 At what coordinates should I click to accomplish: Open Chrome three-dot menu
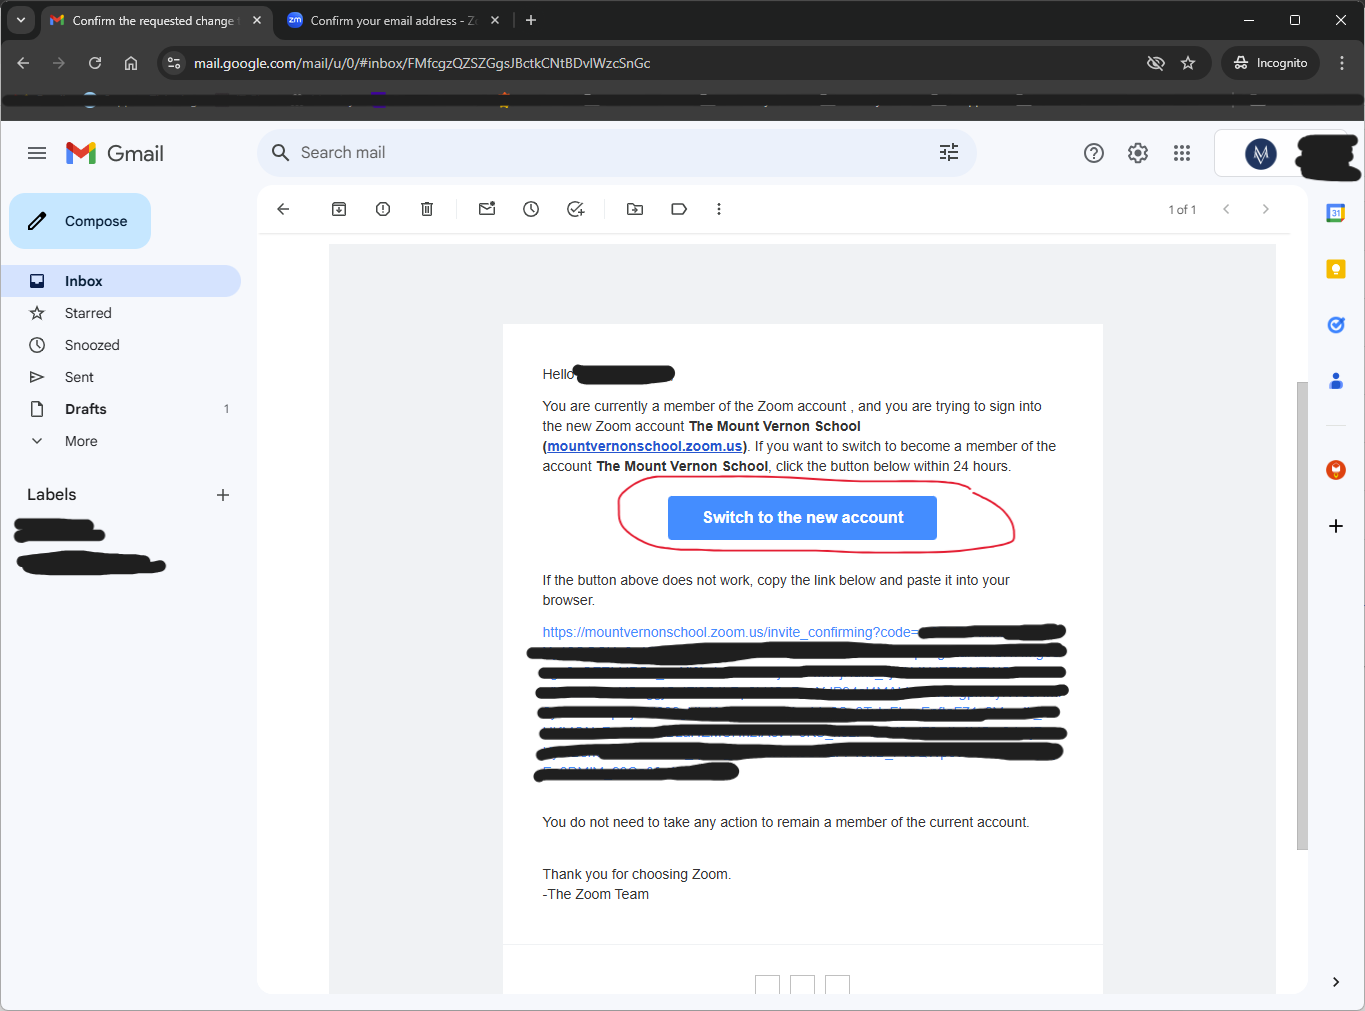click(1342, 63)
